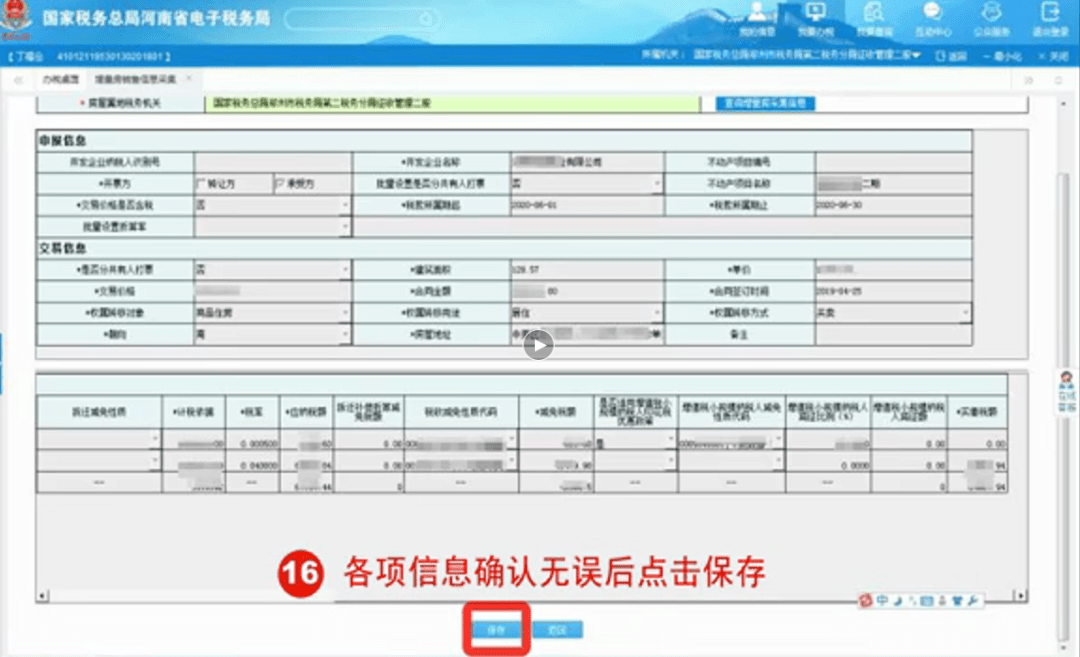1080x657 pixels.
Task: Open 我的信息 user profile icon
Action: 757,18
